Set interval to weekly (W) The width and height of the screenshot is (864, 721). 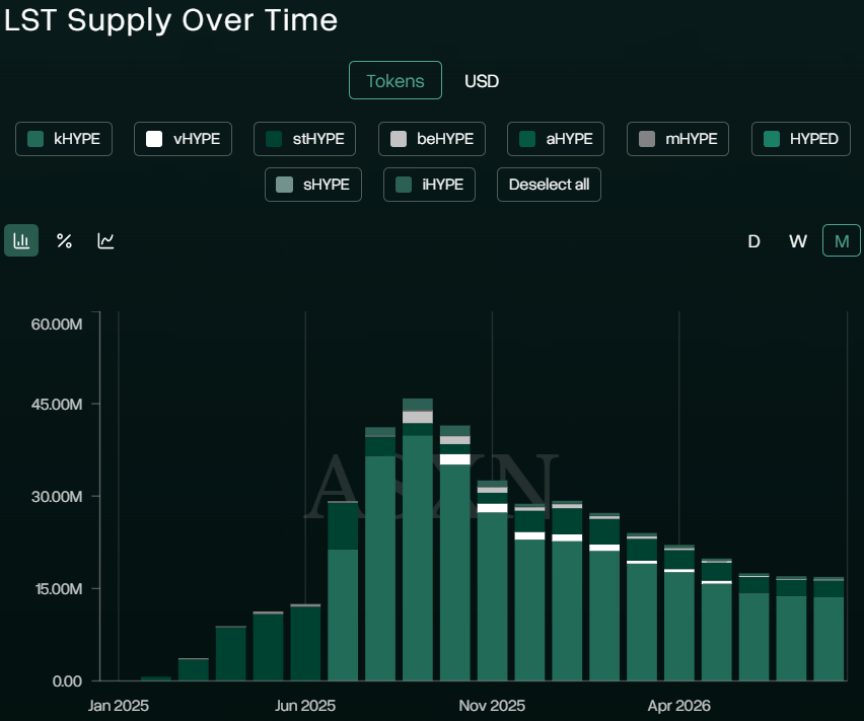point(797,241)
